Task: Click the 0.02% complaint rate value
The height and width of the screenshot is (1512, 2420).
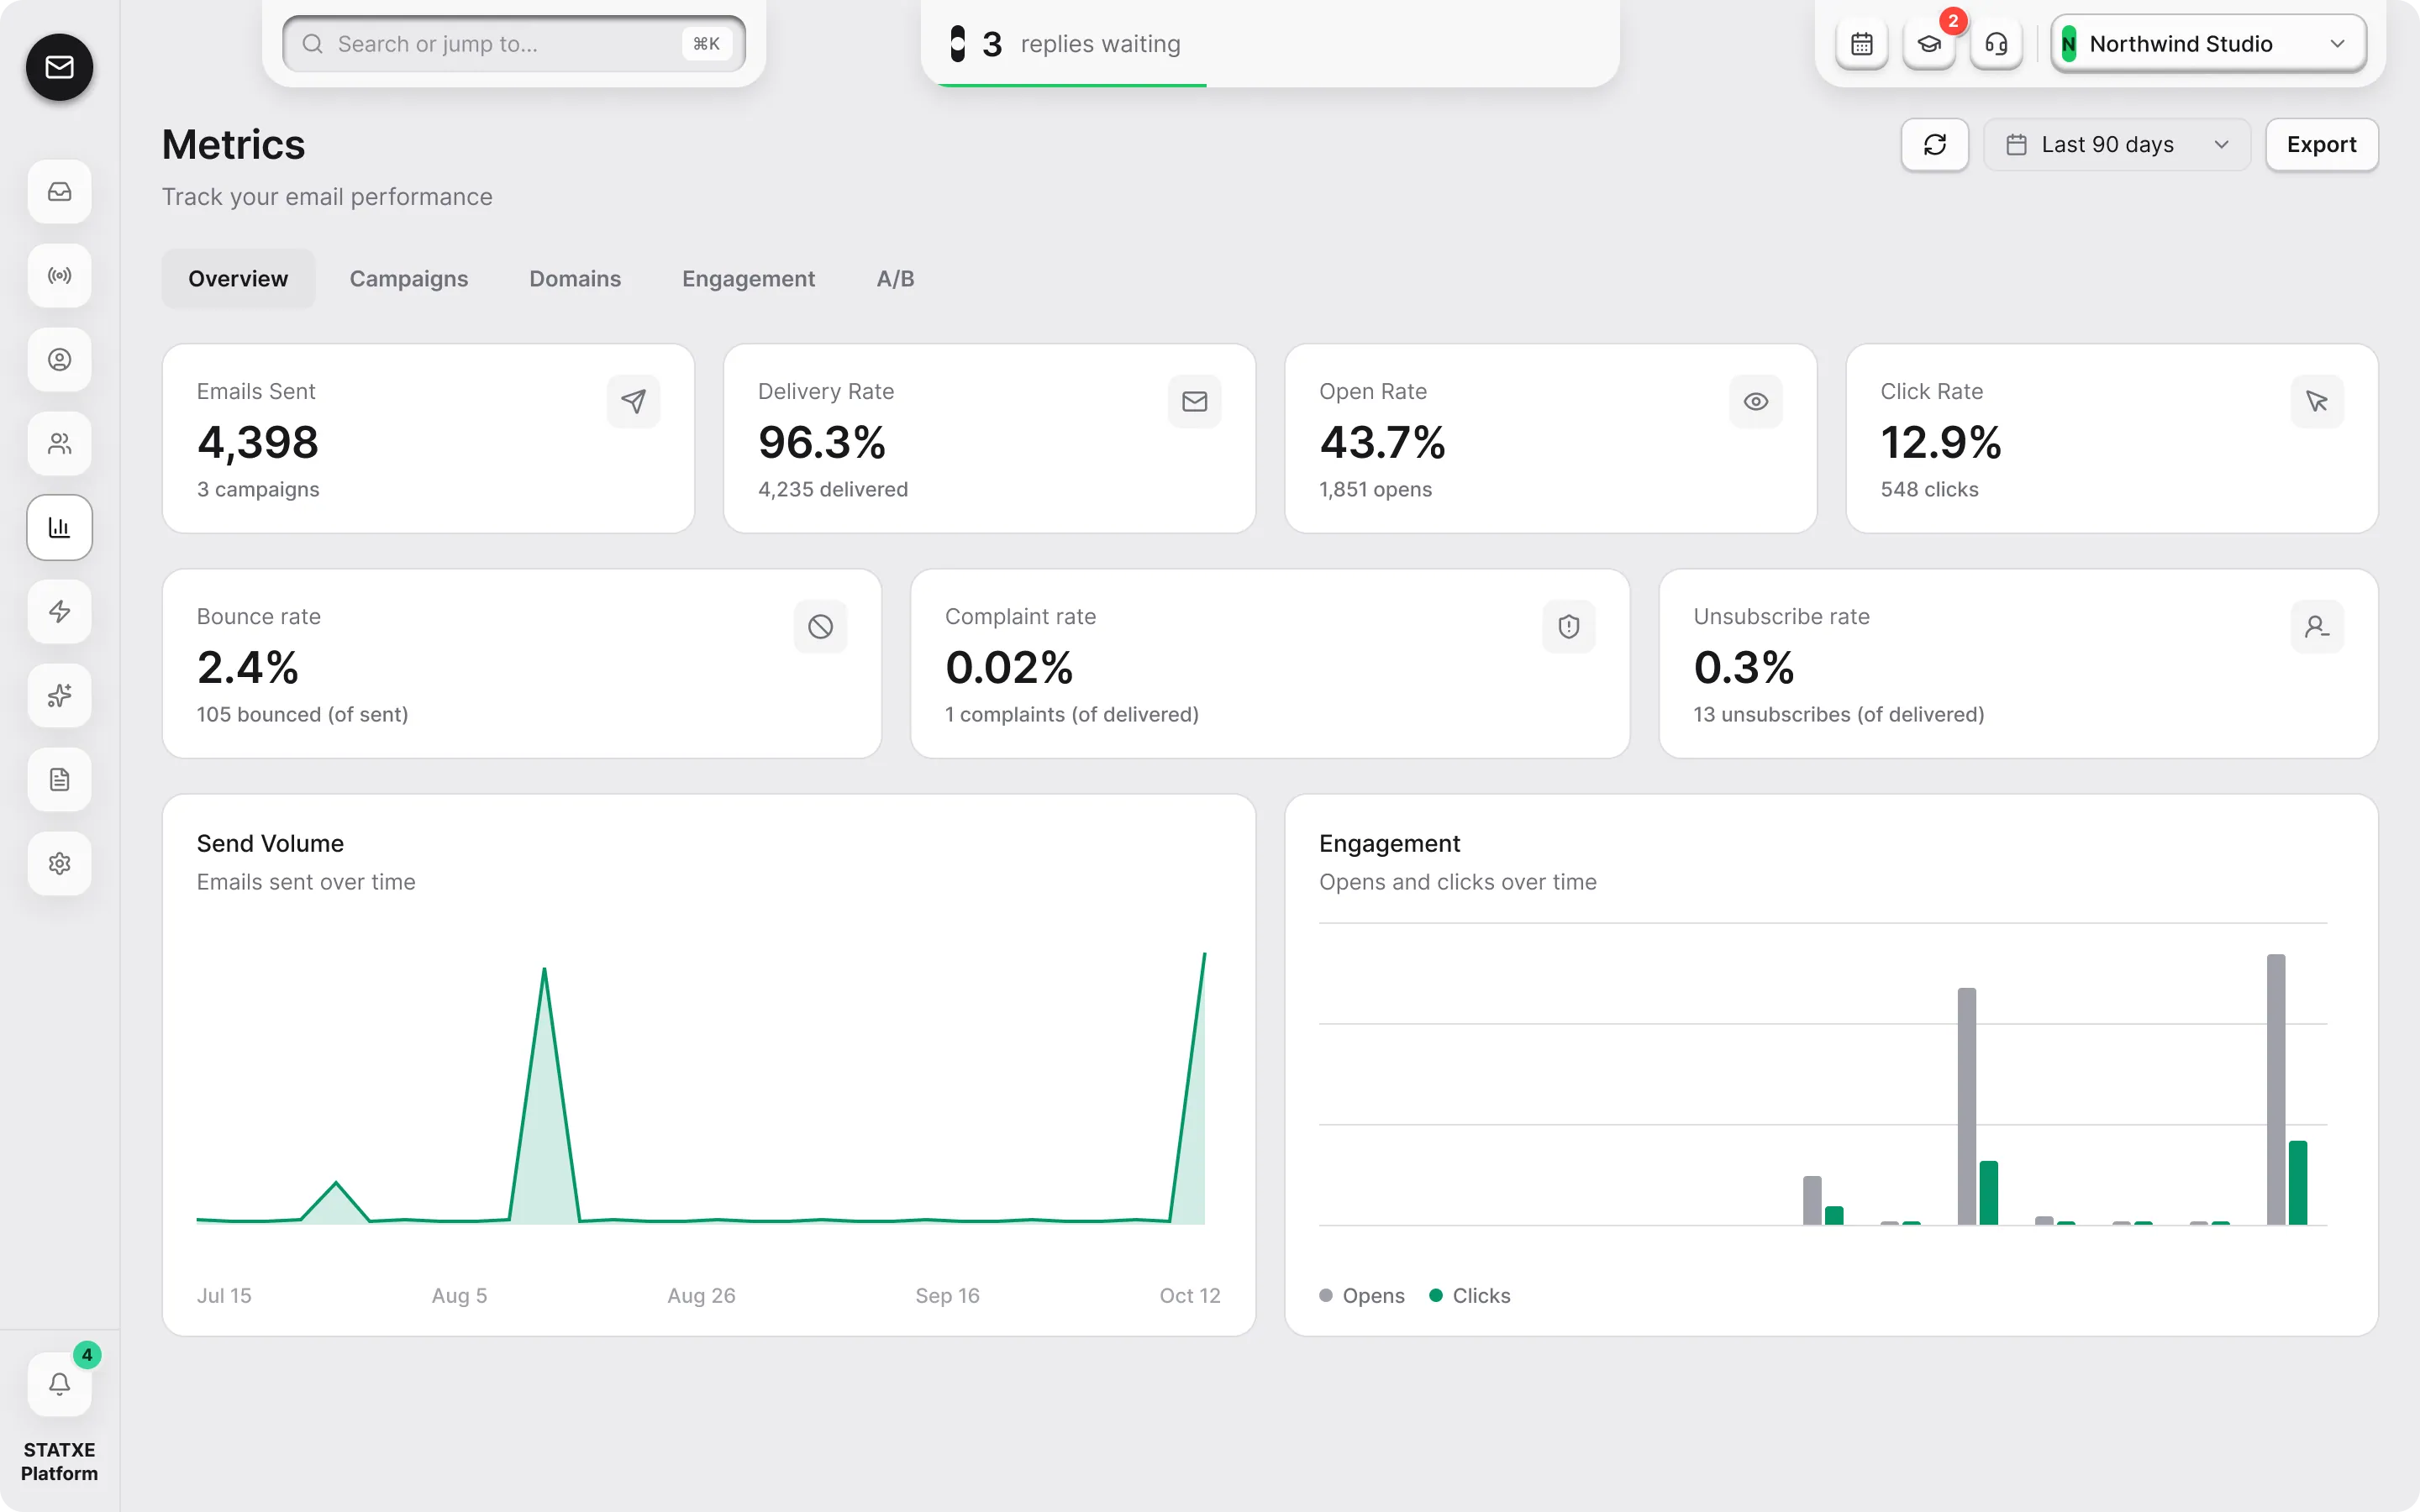Action: (1009, 667)
